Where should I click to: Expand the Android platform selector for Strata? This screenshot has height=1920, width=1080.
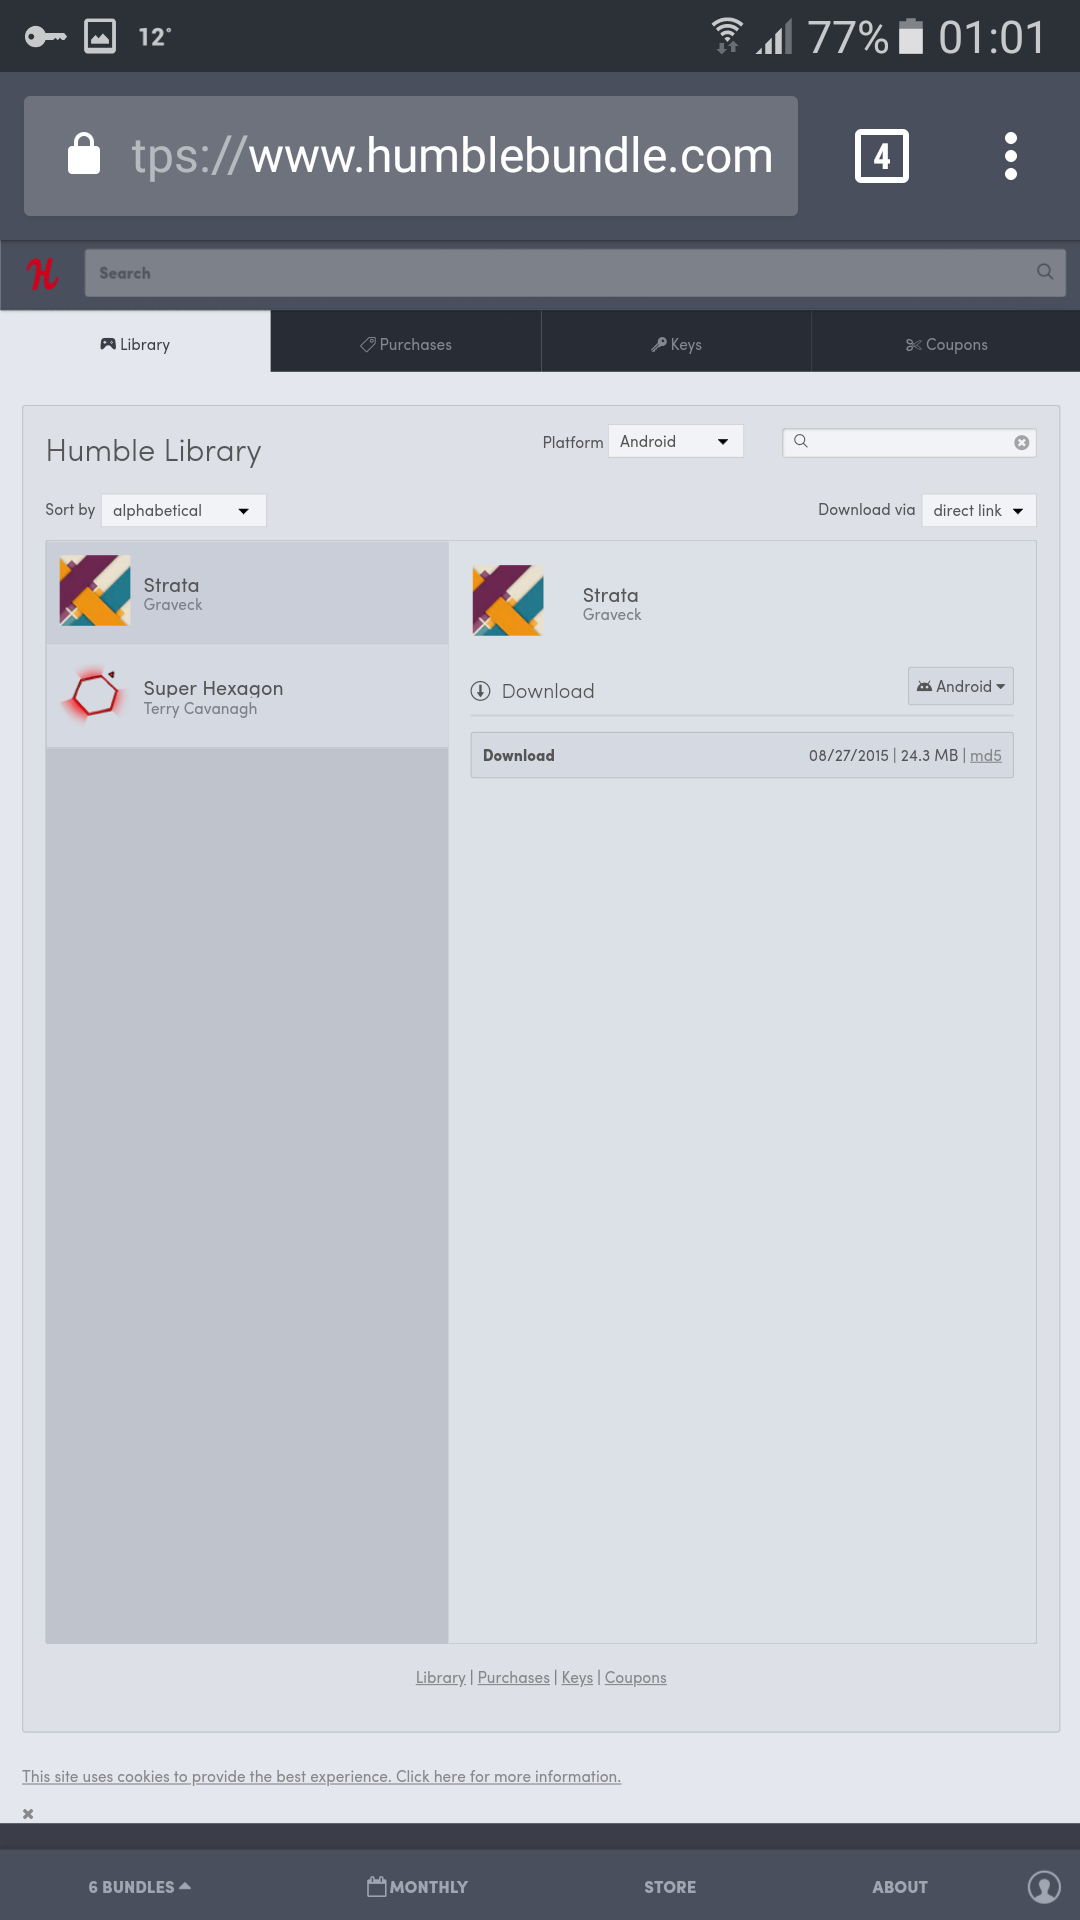pos(960,687)
